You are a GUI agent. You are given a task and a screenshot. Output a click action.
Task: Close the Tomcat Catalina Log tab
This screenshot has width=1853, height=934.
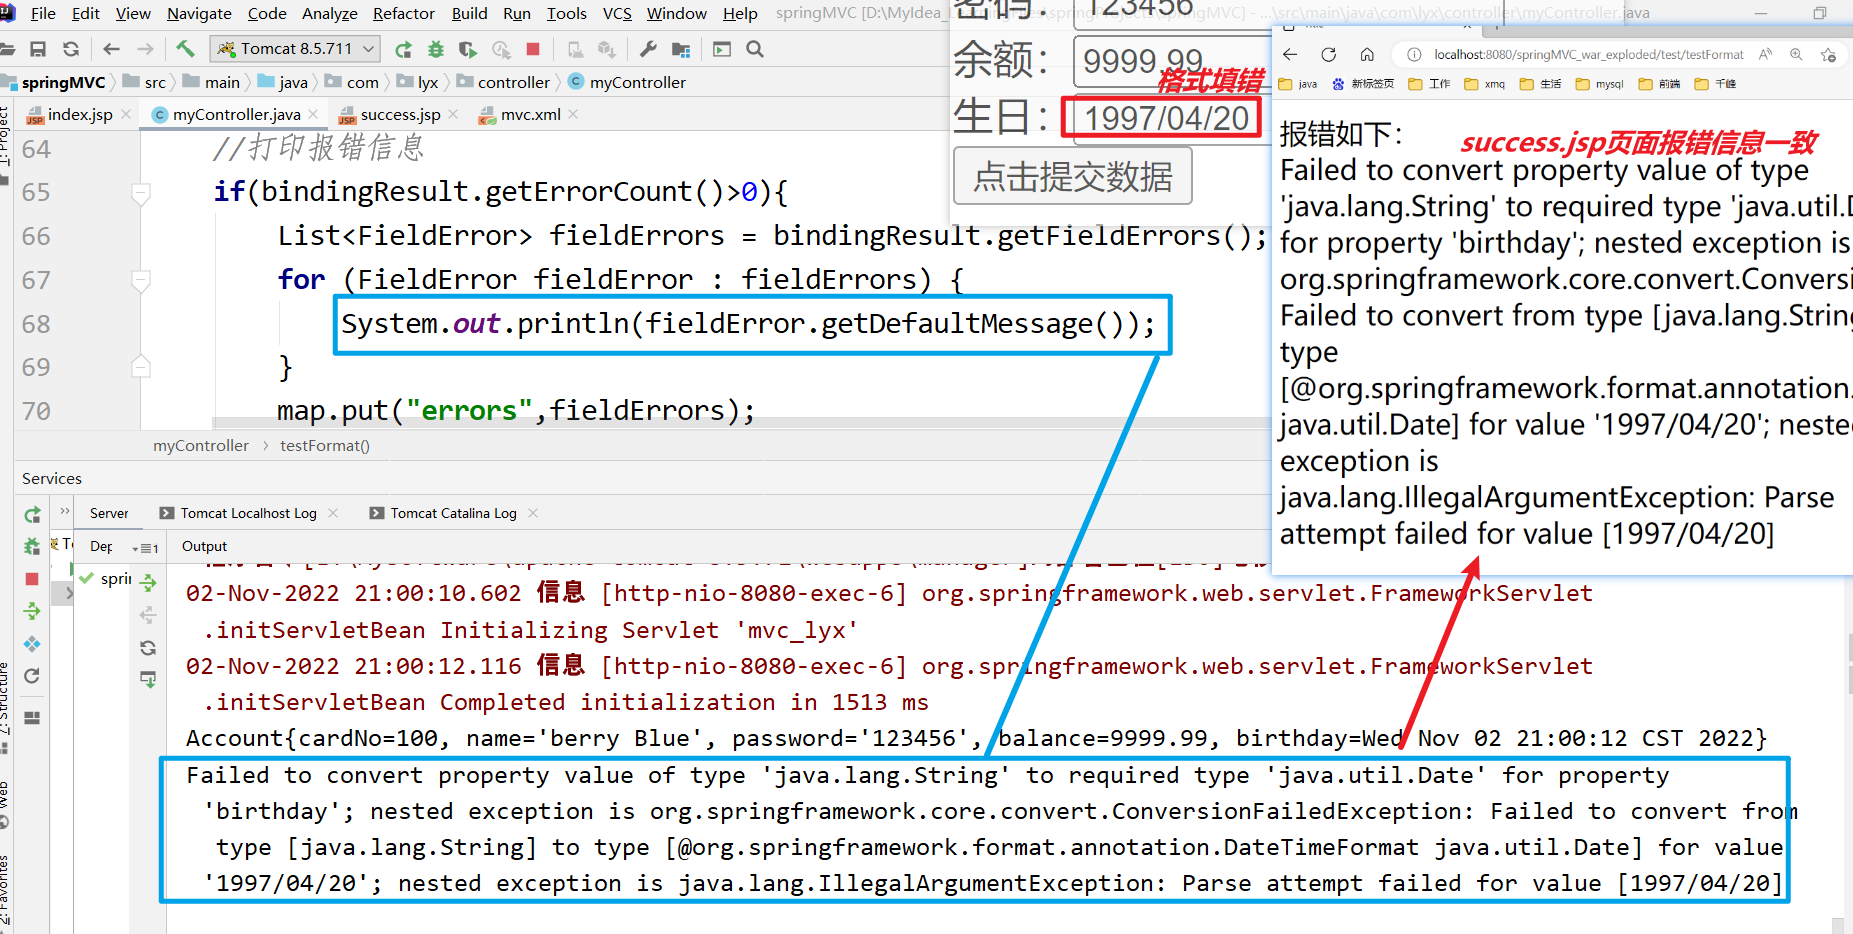click(533, 513)
